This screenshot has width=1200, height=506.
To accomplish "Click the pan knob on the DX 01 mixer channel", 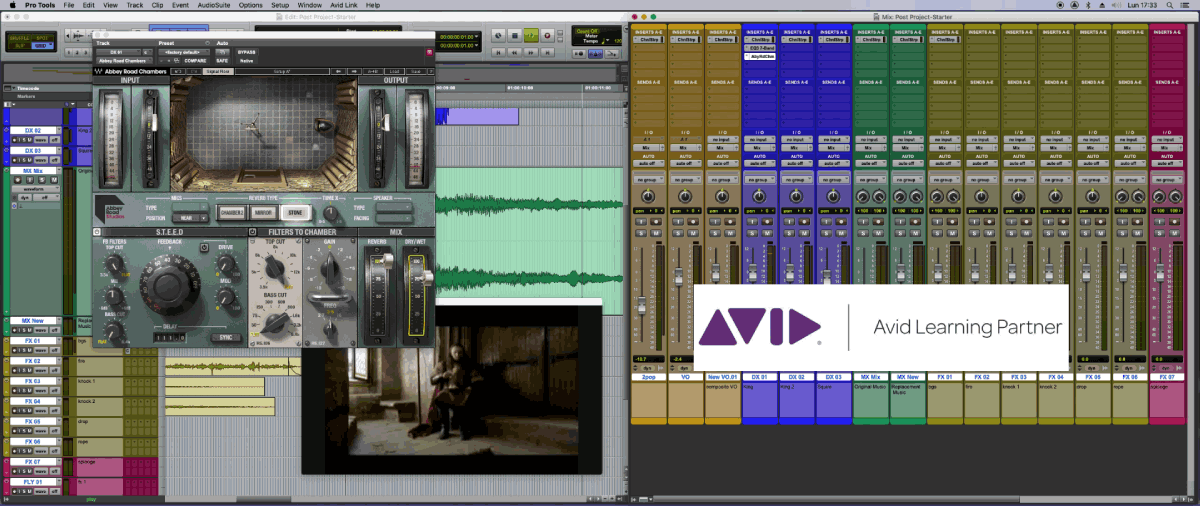I will click(x=760, y=199).
